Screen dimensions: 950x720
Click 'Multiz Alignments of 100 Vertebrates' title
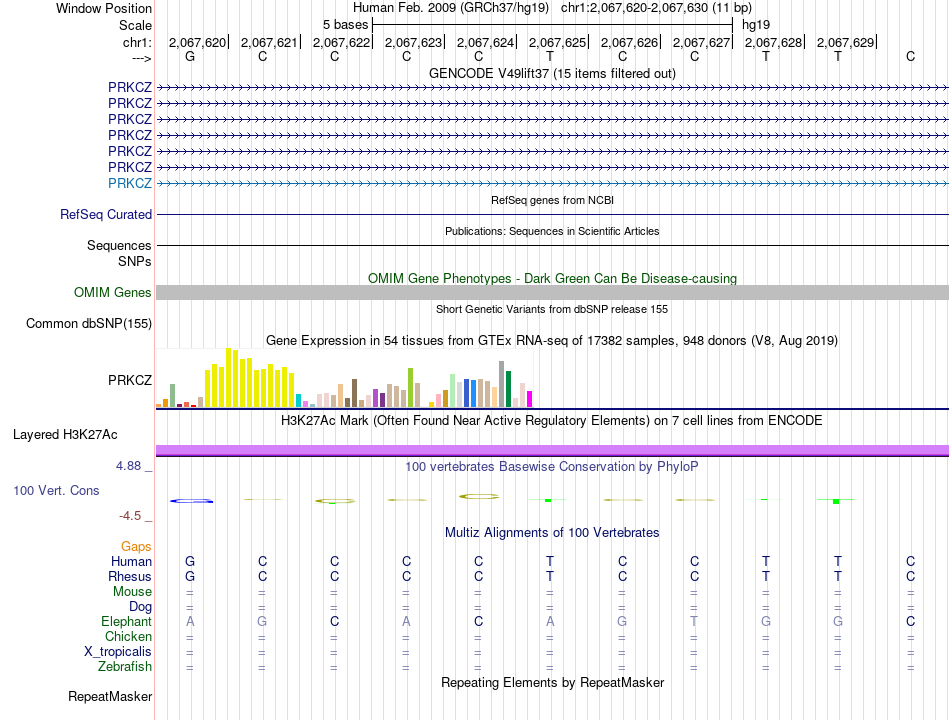pyautogui.click(x=552, y=533)
